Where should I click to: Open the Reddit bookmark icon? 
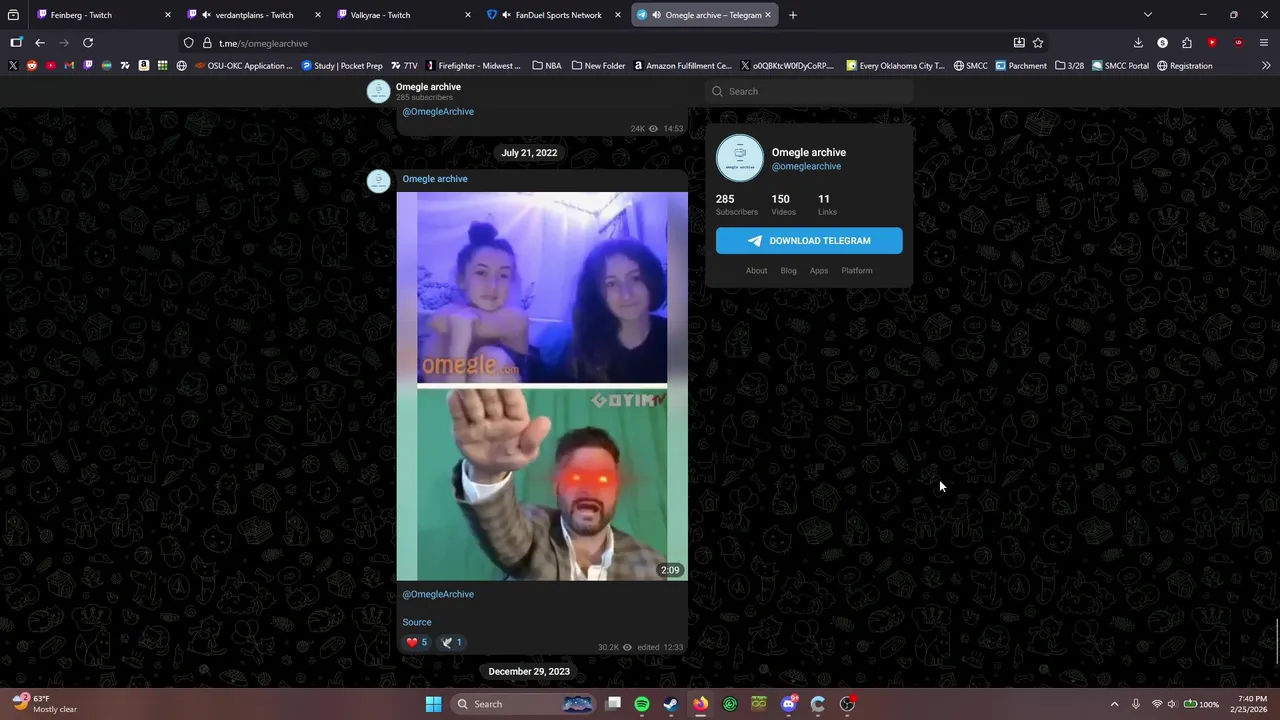point(32,66)
